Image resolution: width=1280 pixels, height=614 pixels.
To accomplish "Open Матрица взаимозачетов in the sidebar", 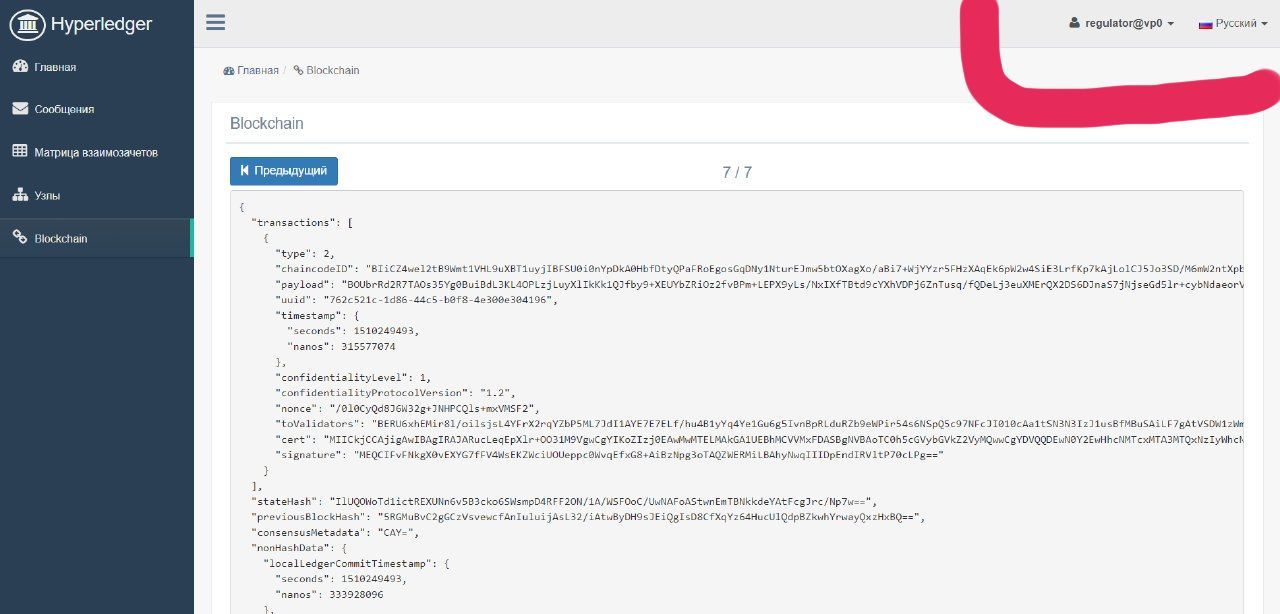I will [x=97, y=152].
